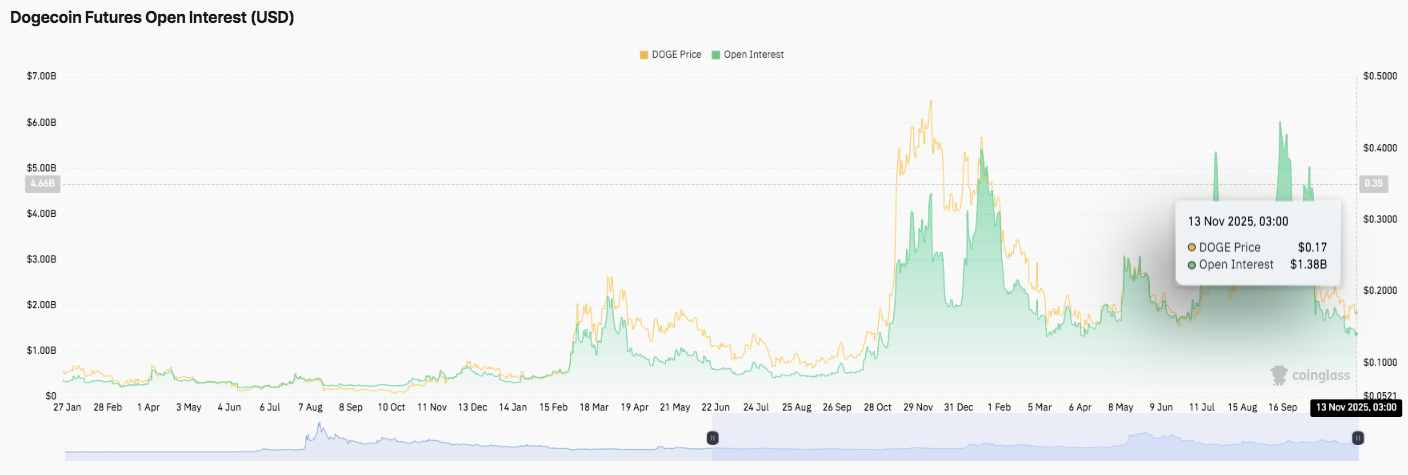Click the $0.5000 right axis label
This screenshot has height=475, width=1408.
tap(1381, 76)
